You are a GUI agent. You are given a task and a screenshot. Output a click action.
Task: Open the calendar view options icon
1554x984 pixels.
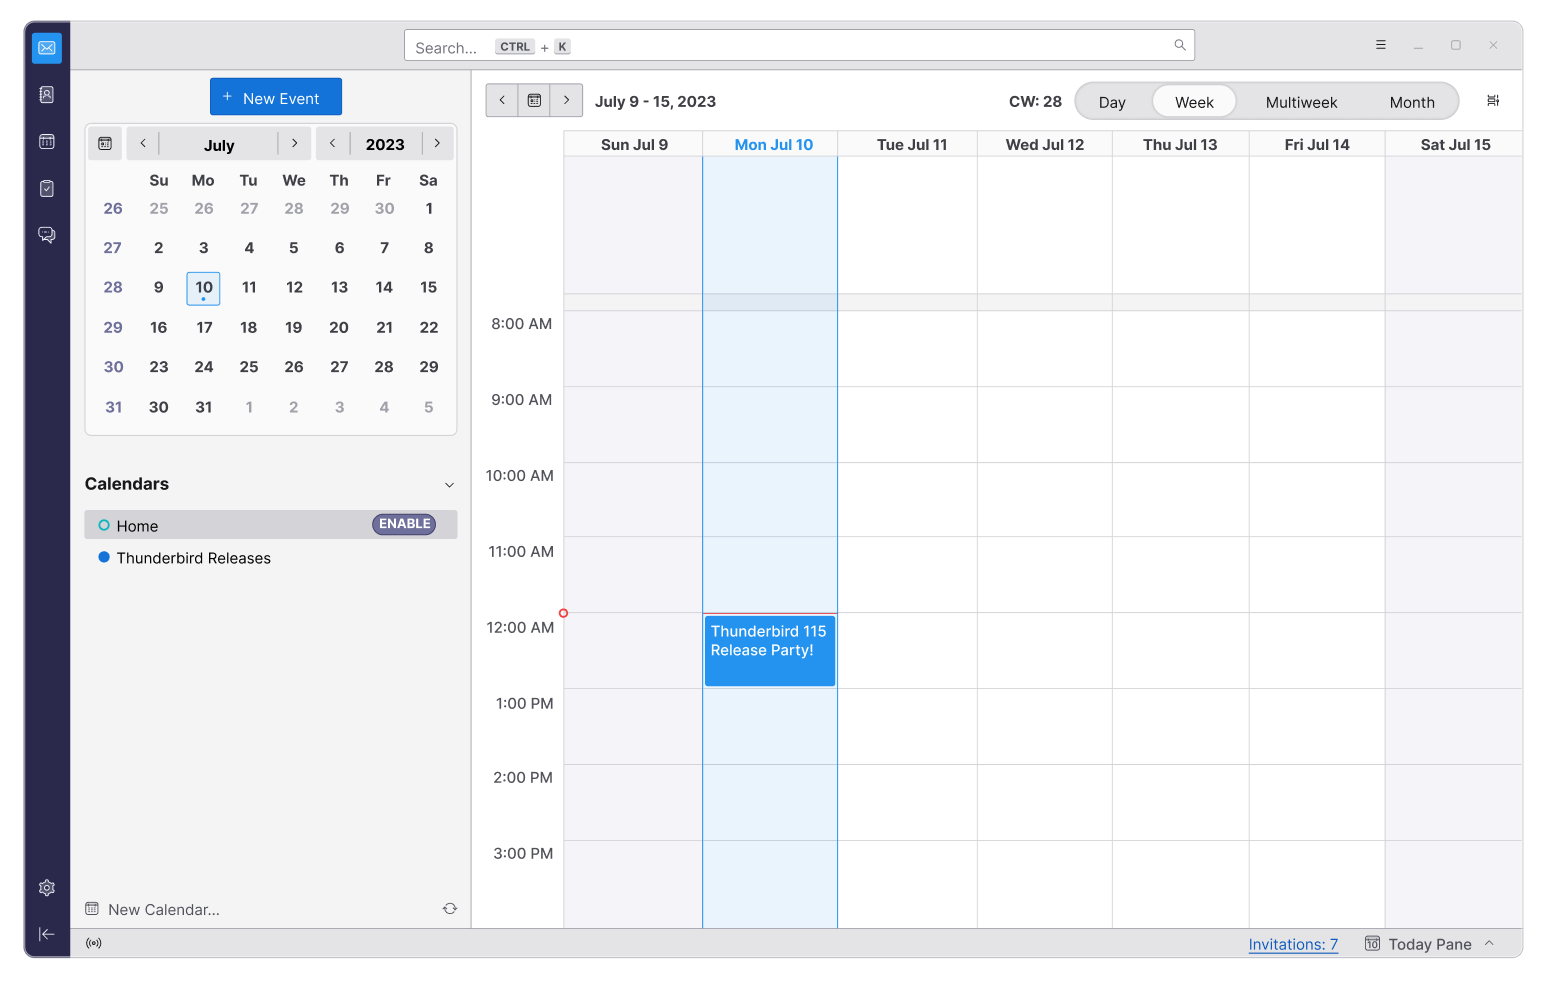click(1493, 101)
